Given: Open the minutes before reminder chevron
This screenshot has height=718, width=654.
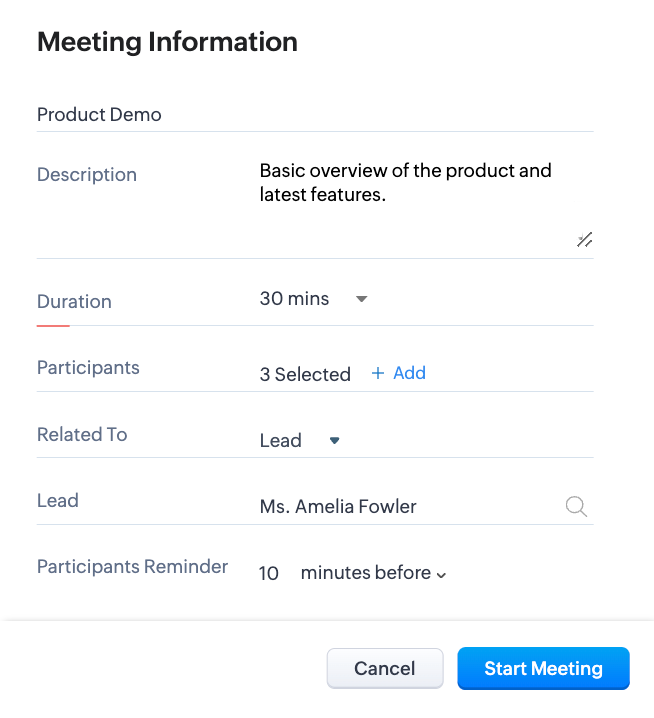Looking at the screenshot, I should click(x=441, y=574).
